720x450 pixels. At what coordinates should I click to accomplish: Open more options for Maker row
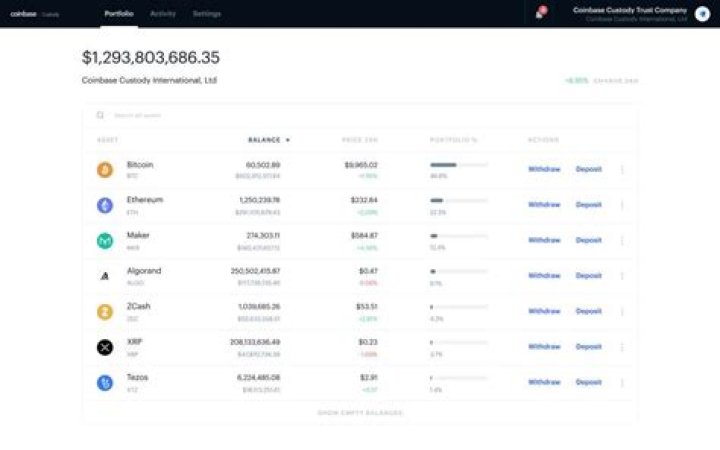tap(622, 240)
